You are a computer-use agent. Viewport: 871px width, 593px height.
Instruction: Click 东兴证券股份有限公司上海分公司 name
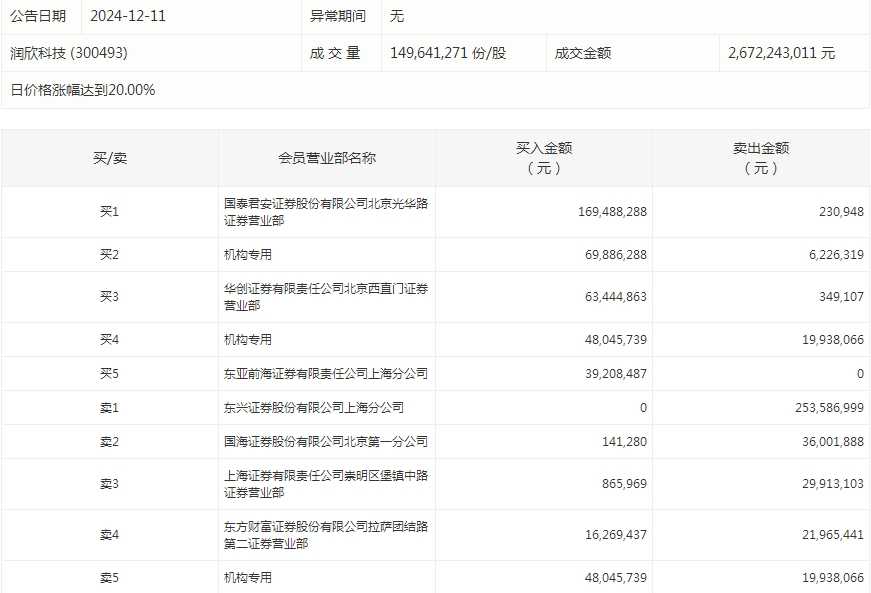pos(314,408)
